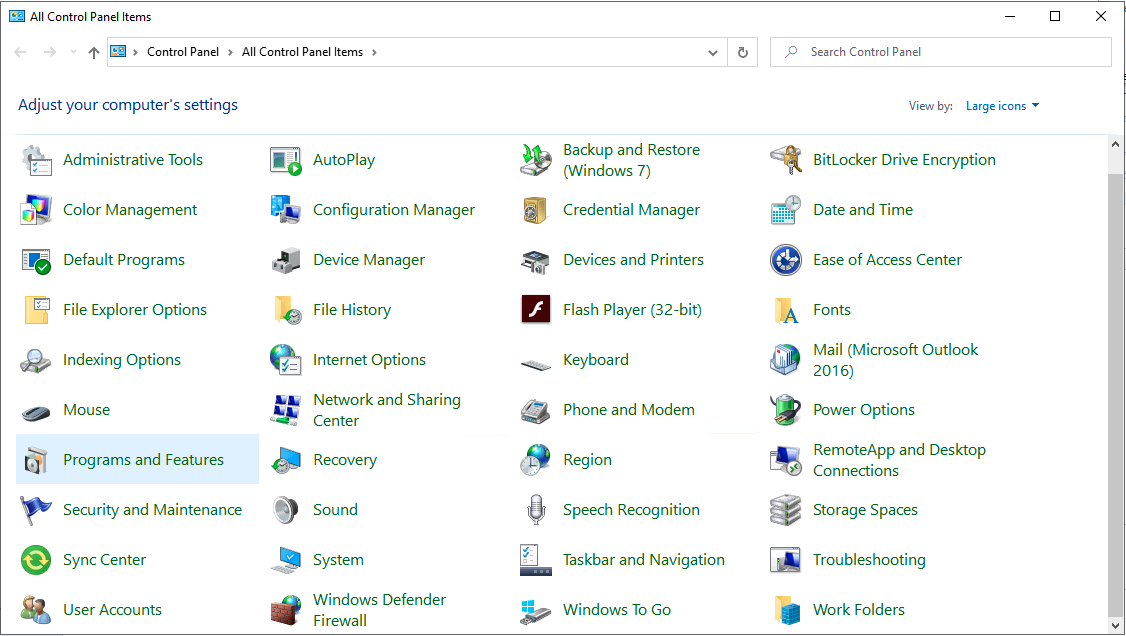The image size is (1126, 636).
Task: Open the Sync Center icon
Action: 36,560
